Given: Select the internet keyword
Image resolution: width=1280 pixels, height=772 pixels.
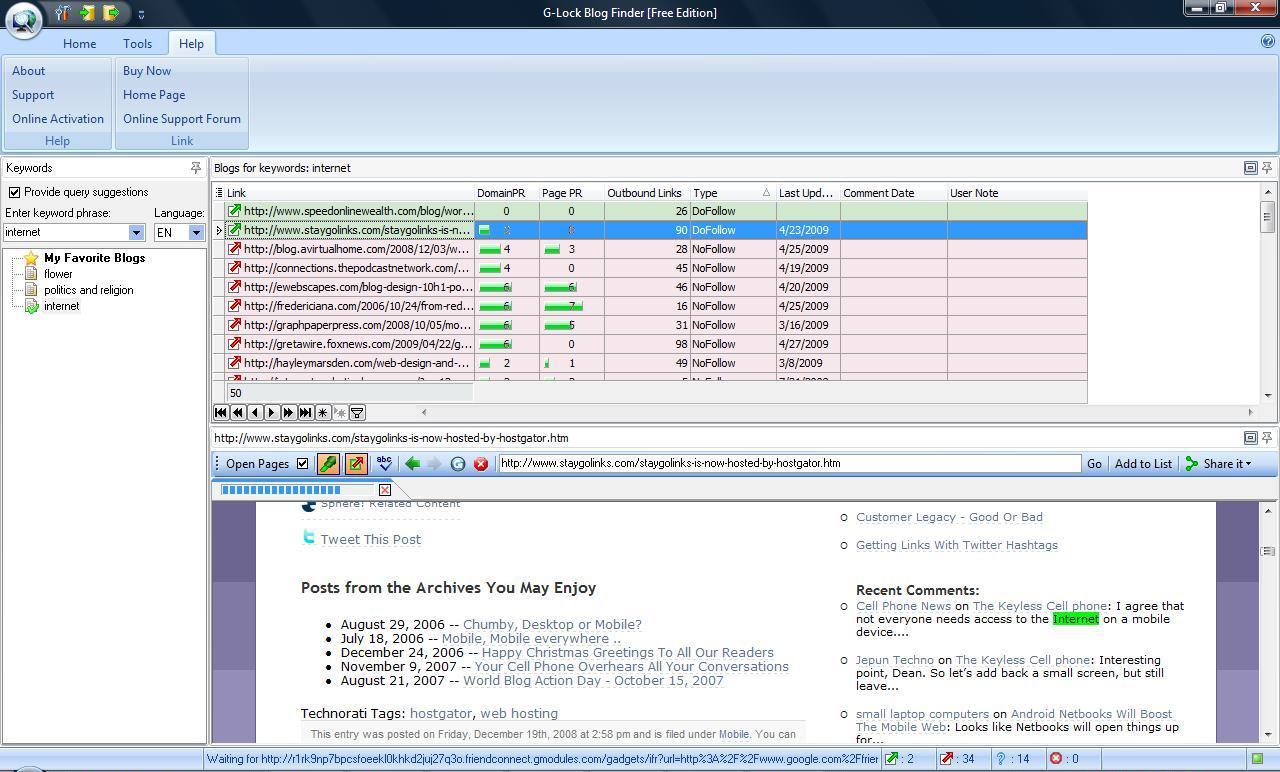Looking at the screenshot, I should point(61,306).
